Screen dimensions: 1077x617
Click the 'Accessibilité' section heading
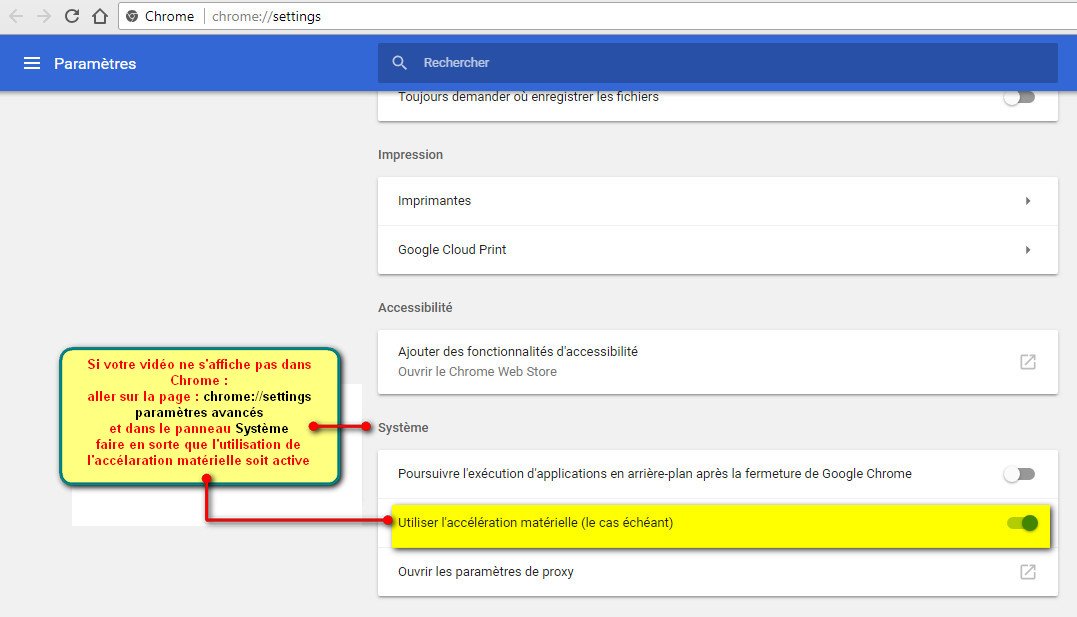(x=415, y=307)
